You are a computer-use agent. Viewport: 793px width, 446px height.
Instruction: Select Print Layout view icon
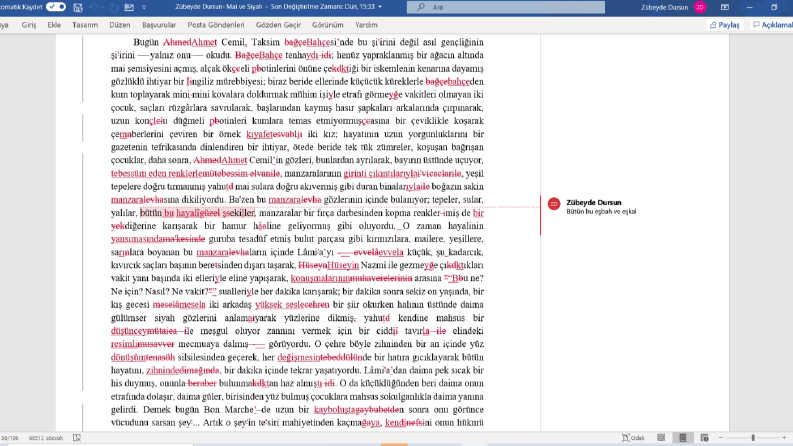[x=682, y=438]
